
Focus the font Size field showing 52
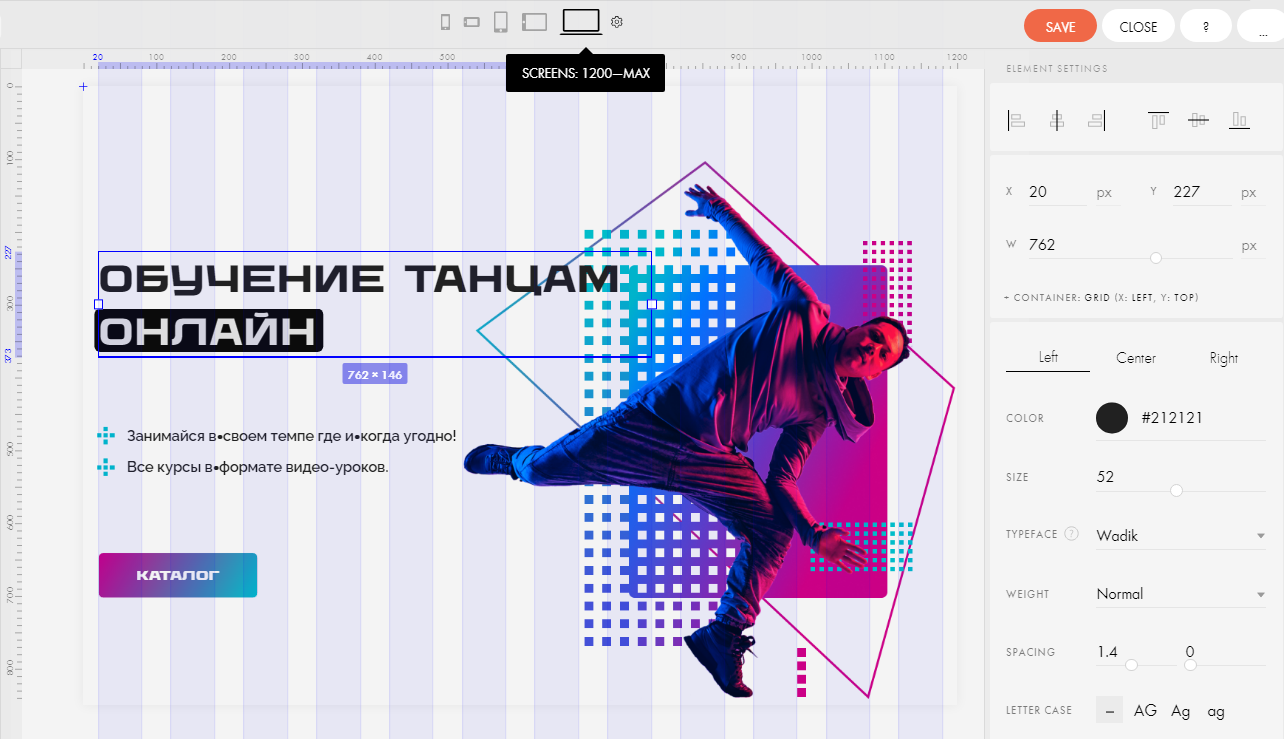(x=1181, y=477)
